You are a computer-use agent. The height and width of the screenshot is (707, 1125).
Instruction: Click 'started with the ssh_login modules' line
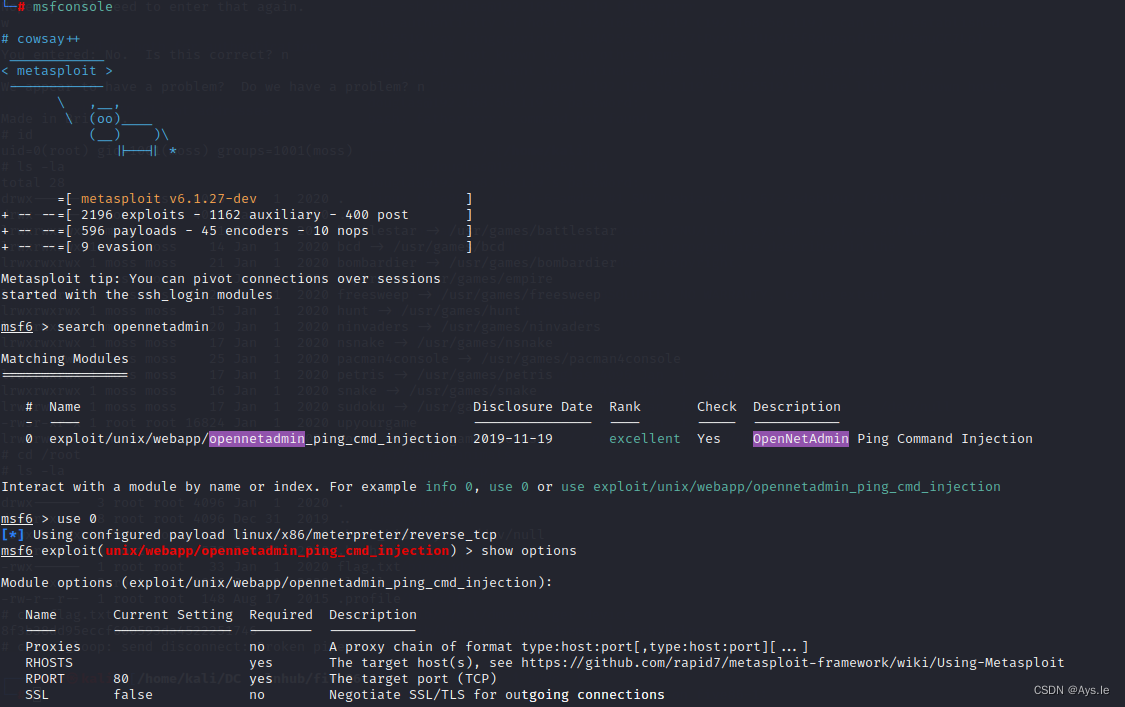click(137, 295)
